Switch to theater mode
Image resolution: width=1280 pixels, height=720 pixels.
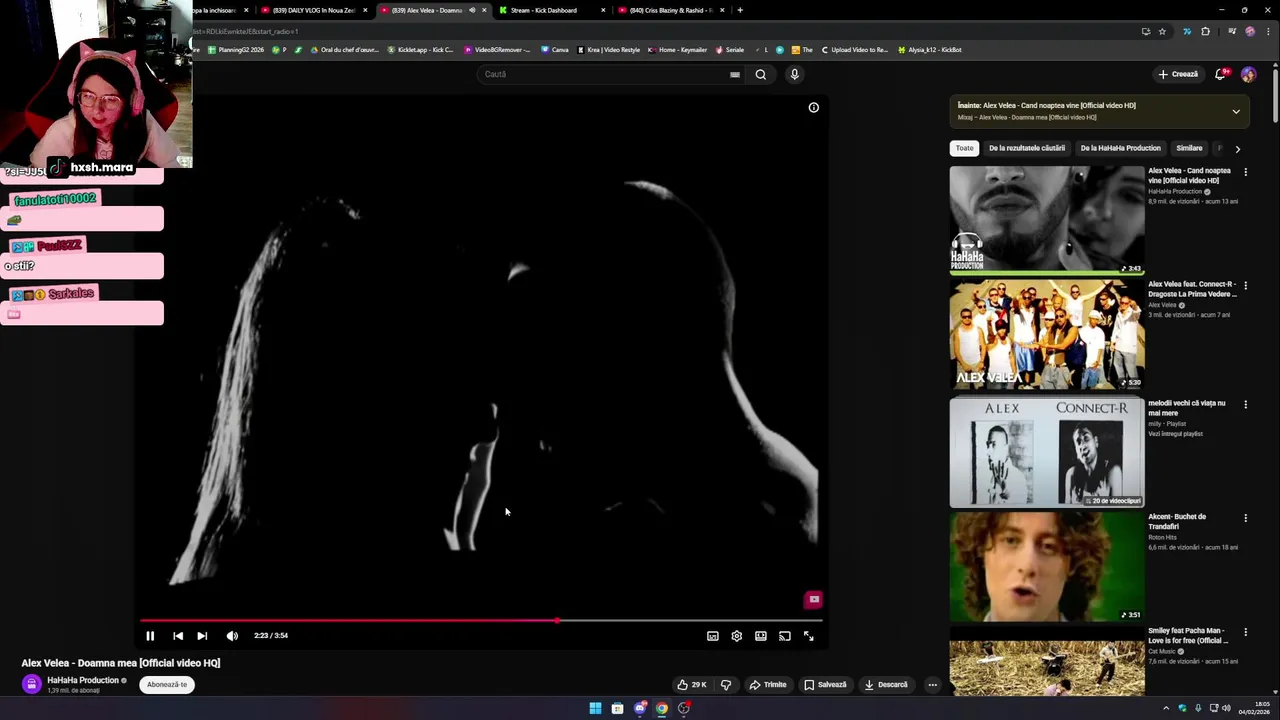(x=761, y=636)
